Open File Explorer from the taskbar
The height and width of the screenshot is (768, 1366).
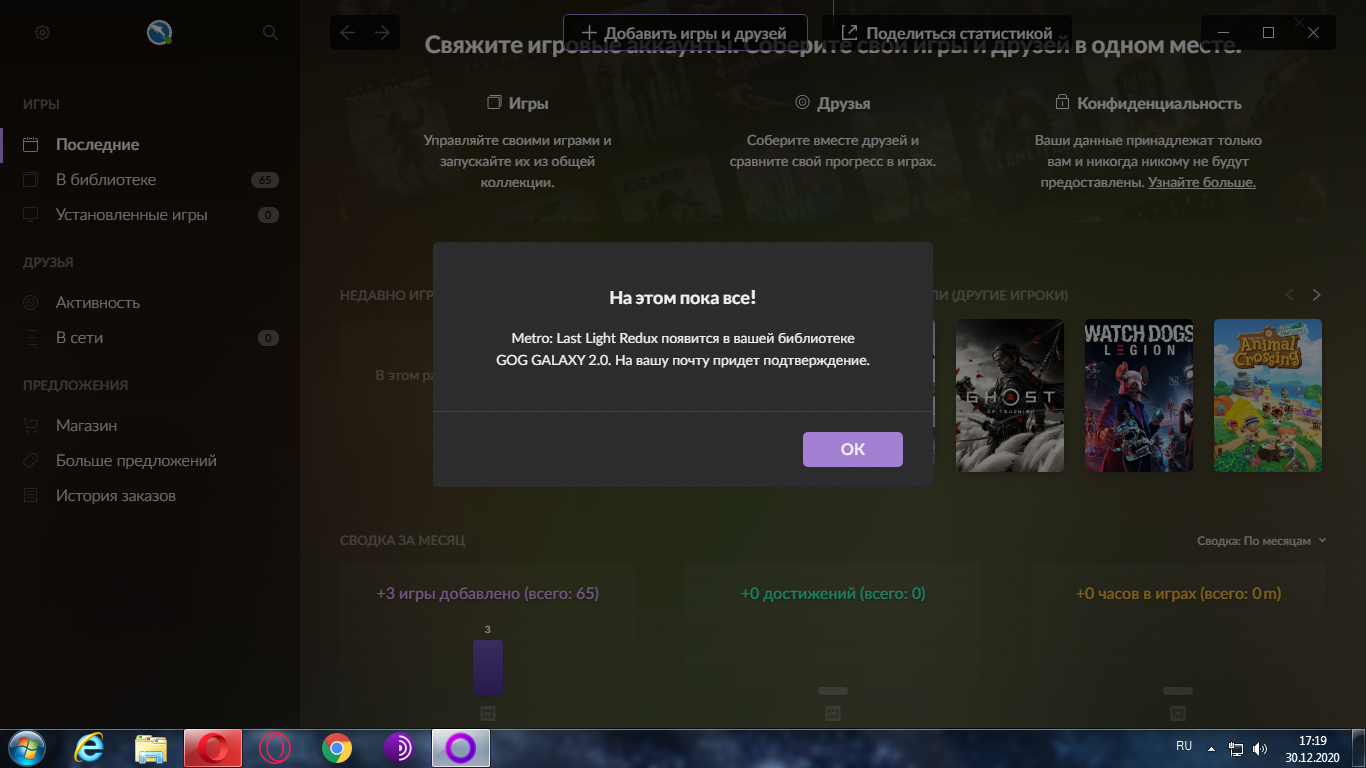coord(151,747)
